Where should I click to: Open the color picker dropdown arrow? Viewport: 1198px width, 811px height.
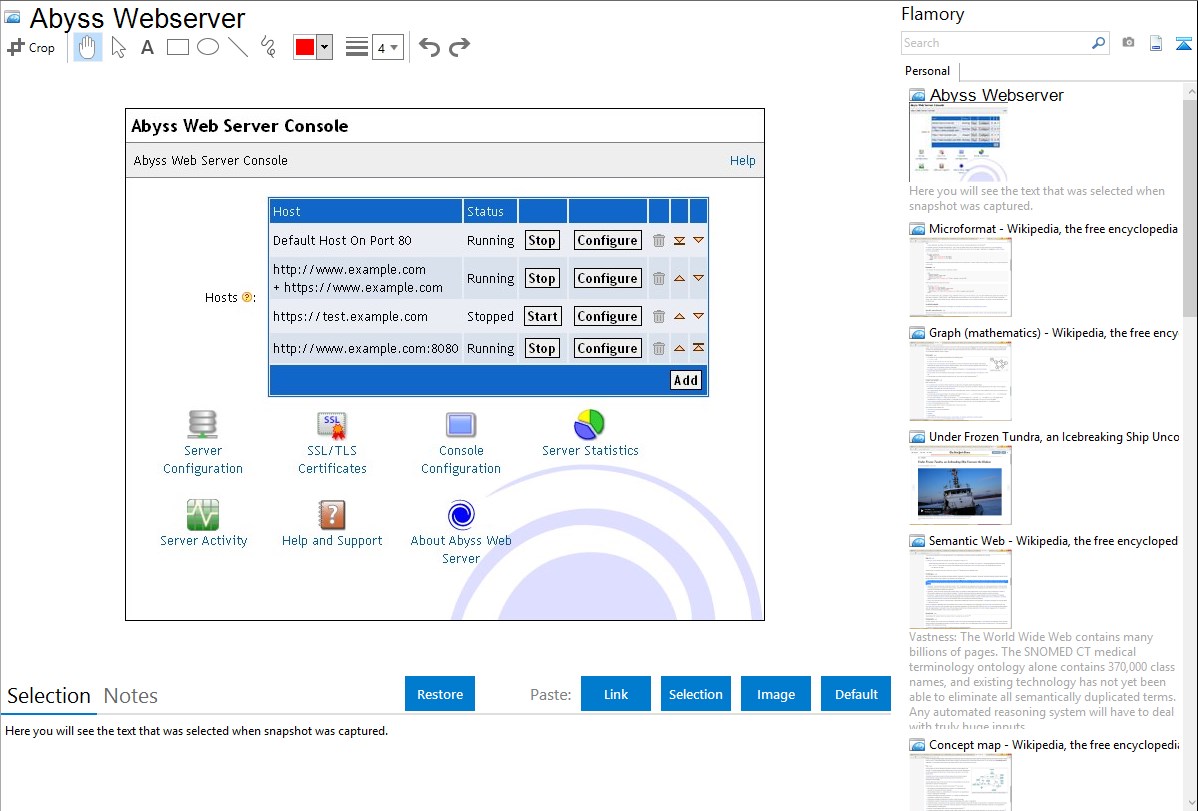[x=324, y=48]
